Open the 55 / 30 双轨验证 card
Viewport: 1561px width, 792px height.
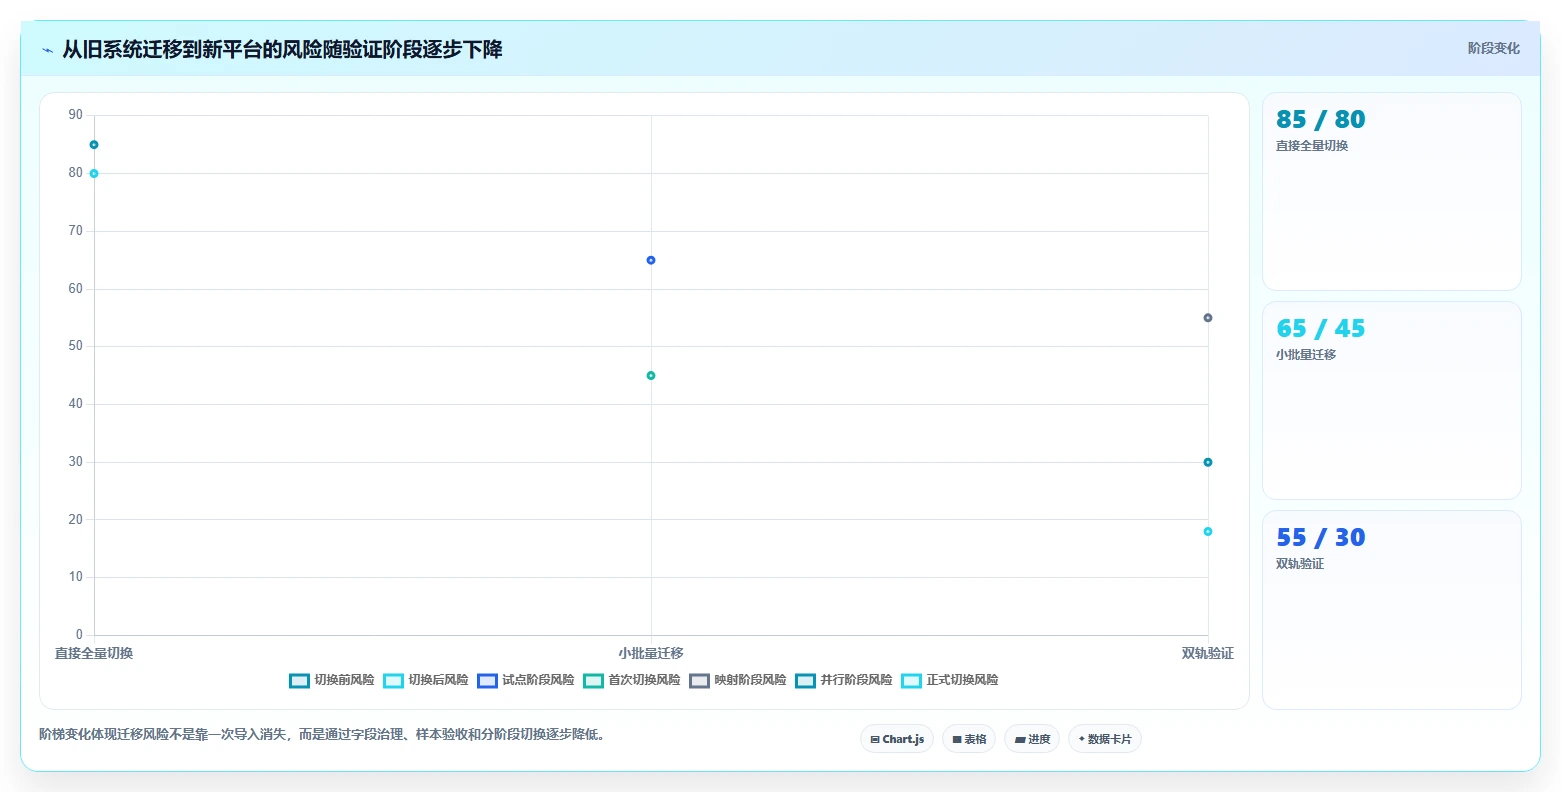point(1391,610)
